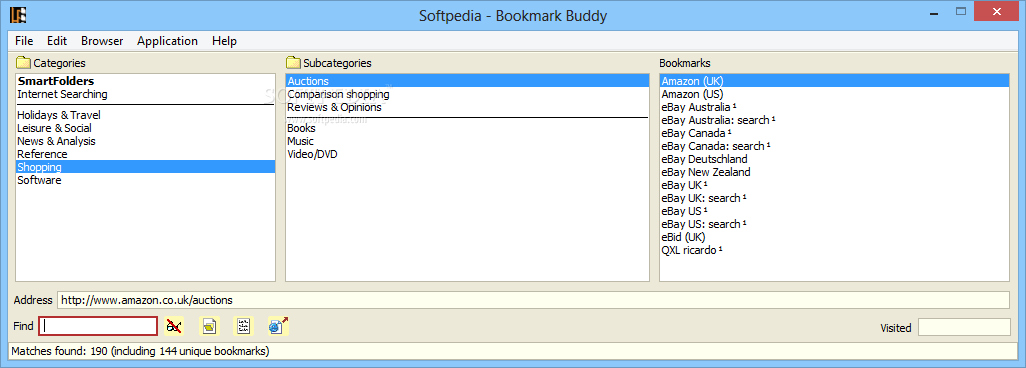Click the browser page icon with red arrow
This screenshot has height=368, width=1026.
click(x=278, y=325)
